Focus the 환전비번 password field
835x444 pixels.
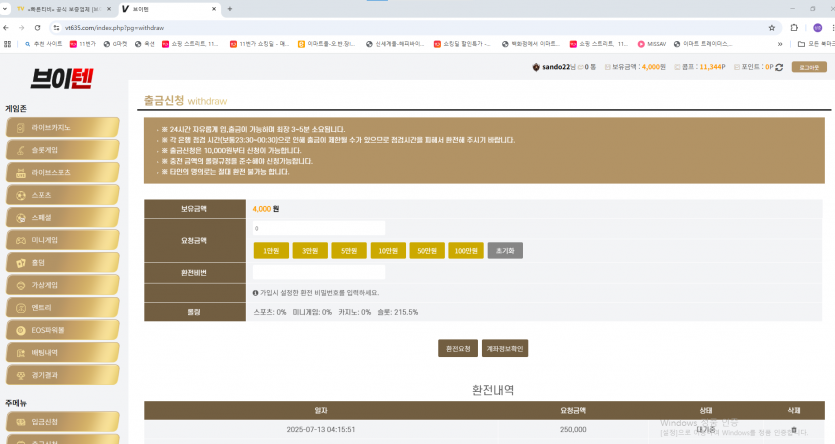pos(318,272)
